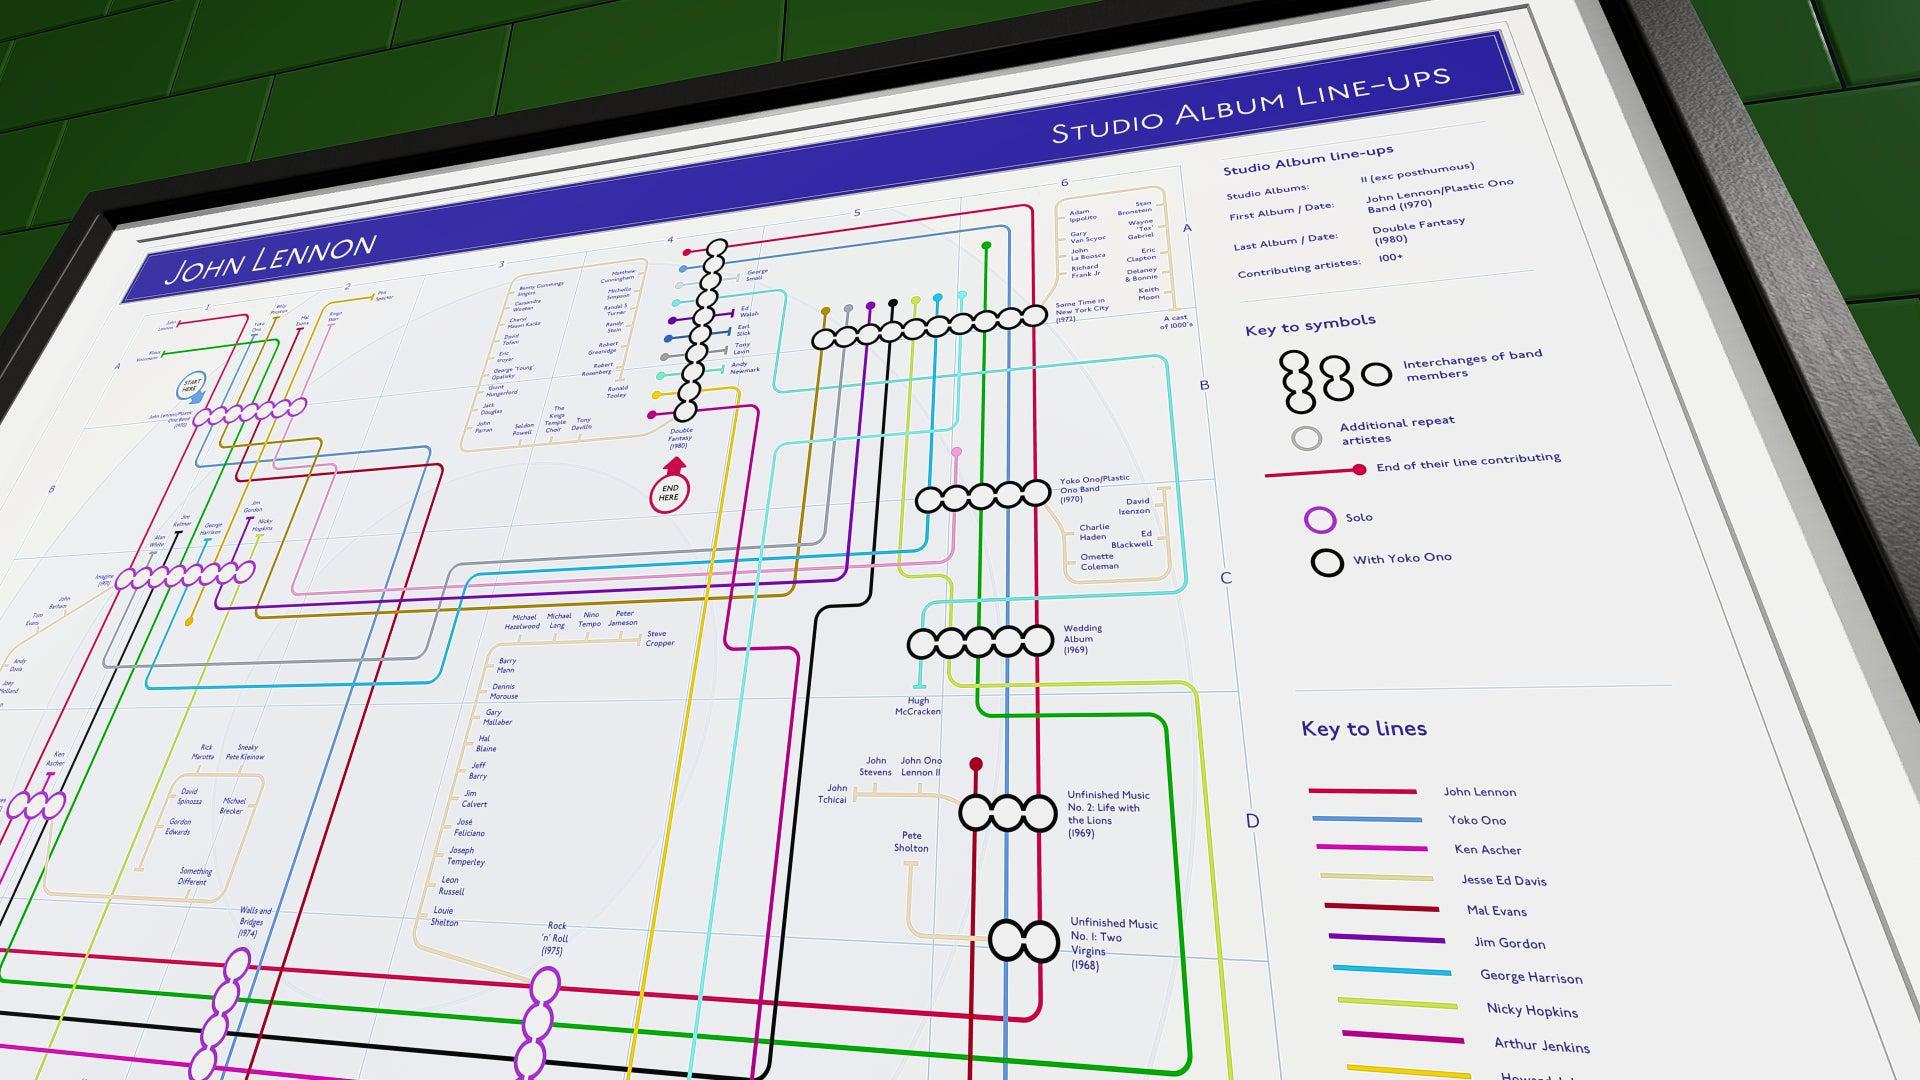Click the grey Additional repeat artistes circle
Image resolution: width=1920 pixels, height=1080 pixels.
1306,438
